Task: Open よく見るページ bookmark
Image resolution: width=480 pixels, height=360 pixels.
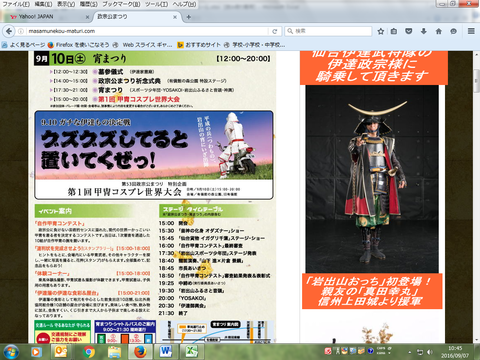Action: click(23, 45)
